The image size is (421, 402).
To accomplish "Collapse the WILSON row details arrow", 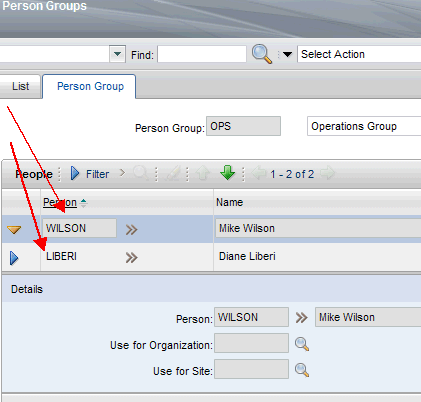I will (14, 229).
